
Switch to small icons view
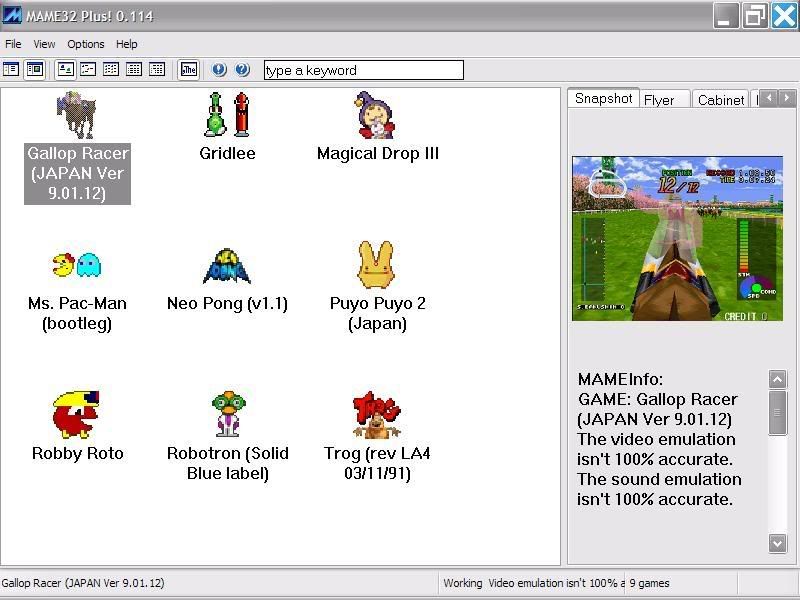88,69
